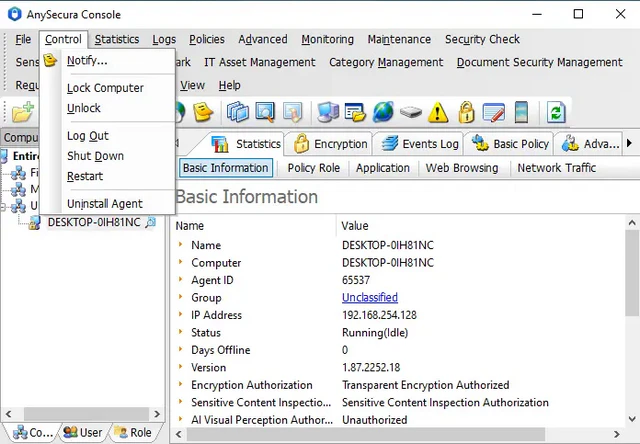The image size is (640, 444).
Task: Switch to the User tab at bottom
Action: click(x=84, y=432)
